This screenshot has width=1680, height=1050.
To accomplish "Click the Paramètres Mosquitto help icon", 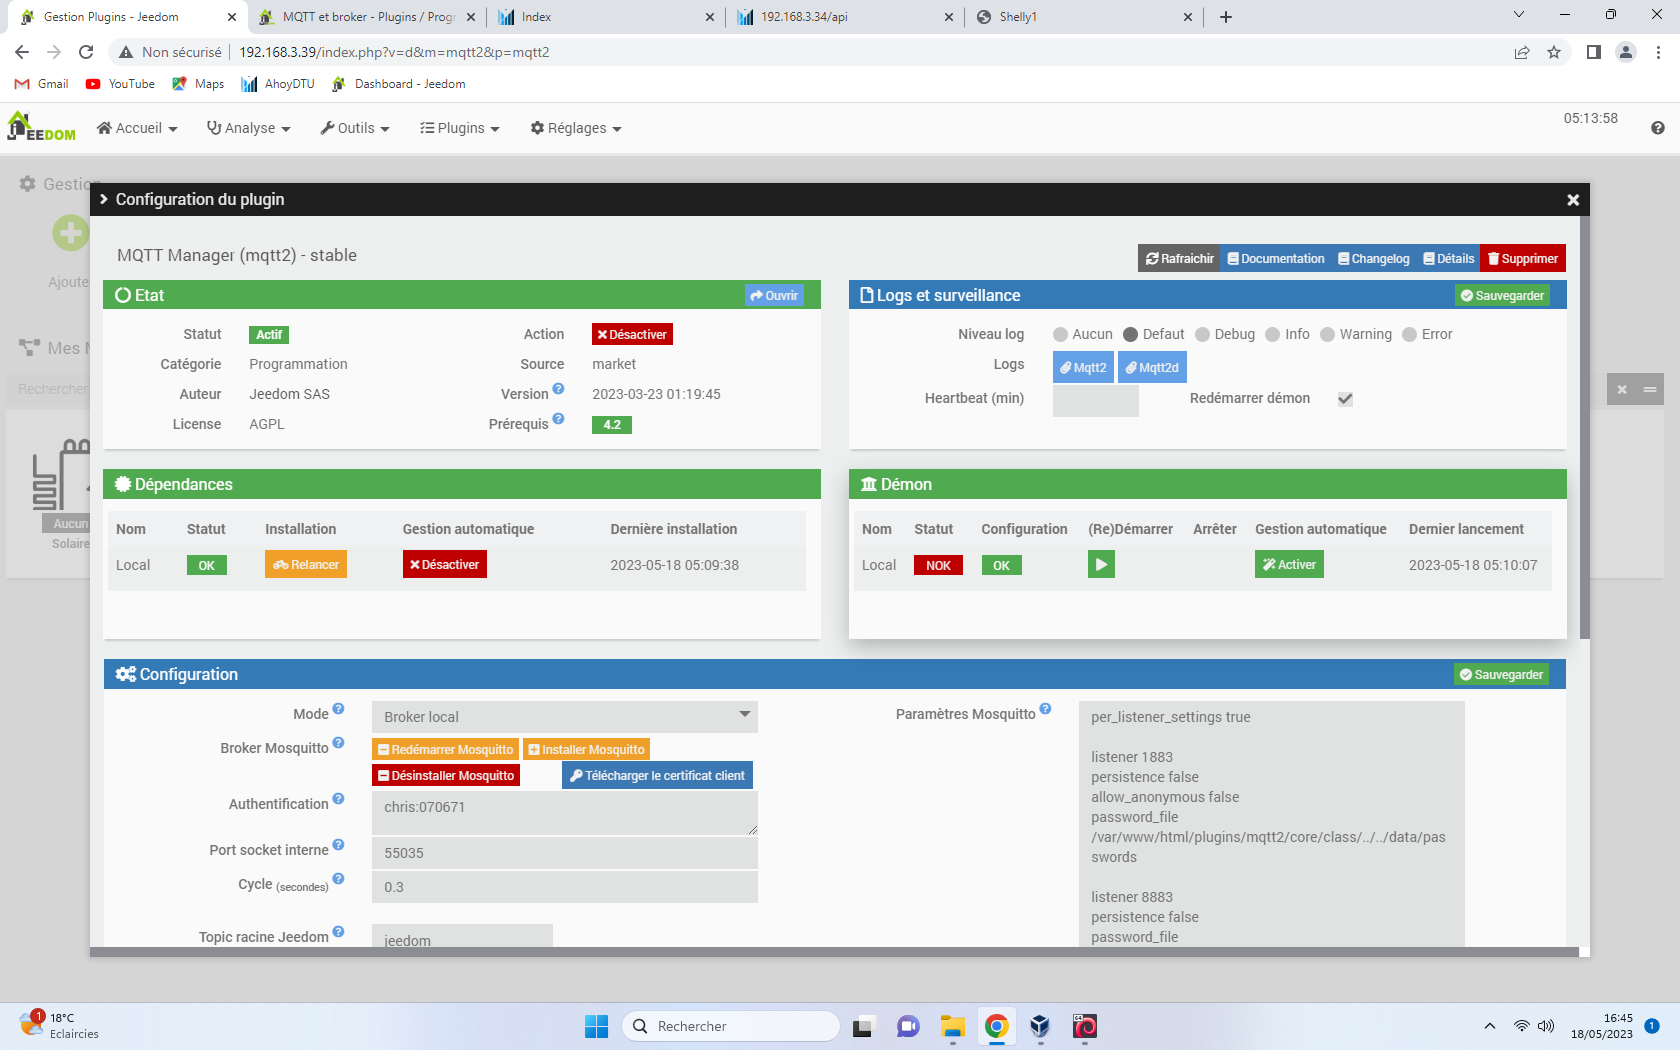I will pyautogui.click(x=1045, y=709).
